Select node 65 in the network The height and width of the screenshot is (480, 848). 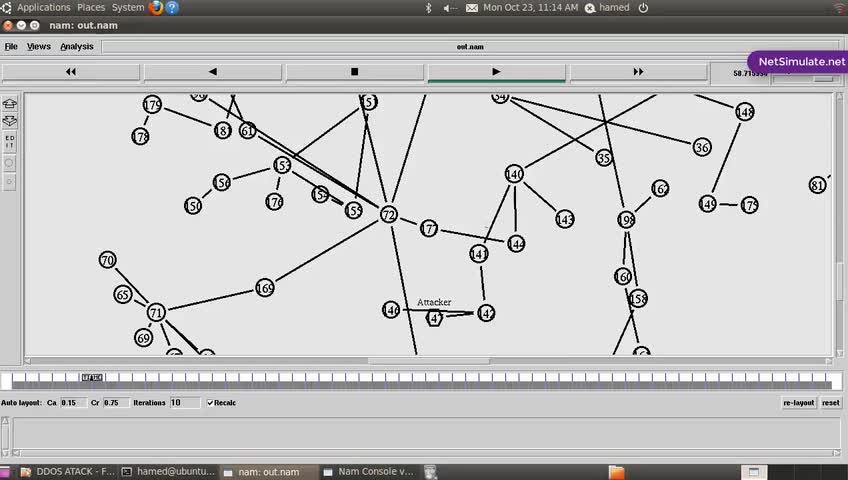coord(123,295)
